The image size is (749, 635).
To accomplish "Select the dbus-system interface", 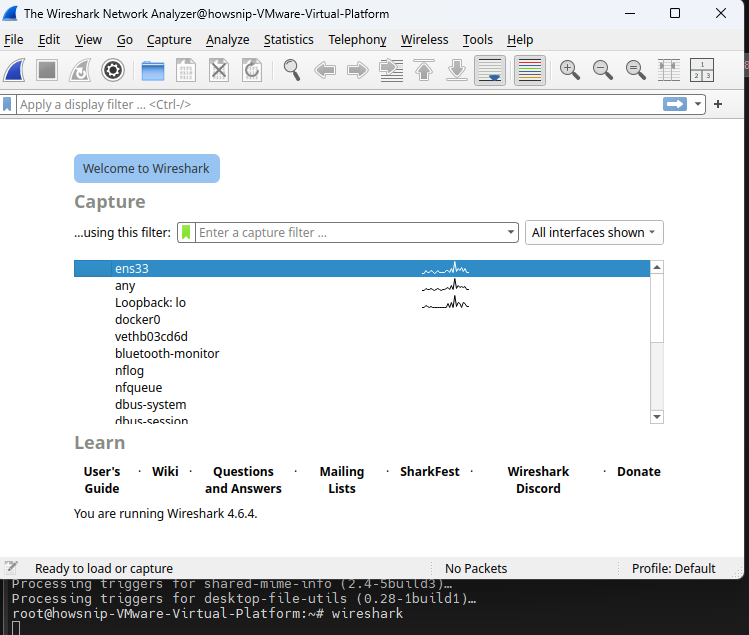I will (x=362, y=404).
